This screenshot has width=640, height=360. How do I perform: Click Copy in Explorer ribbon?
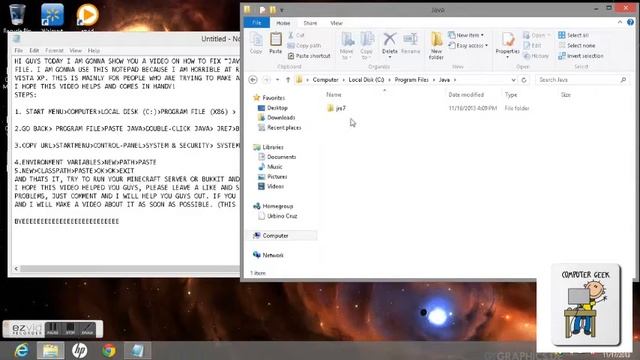tap(256, 43)
